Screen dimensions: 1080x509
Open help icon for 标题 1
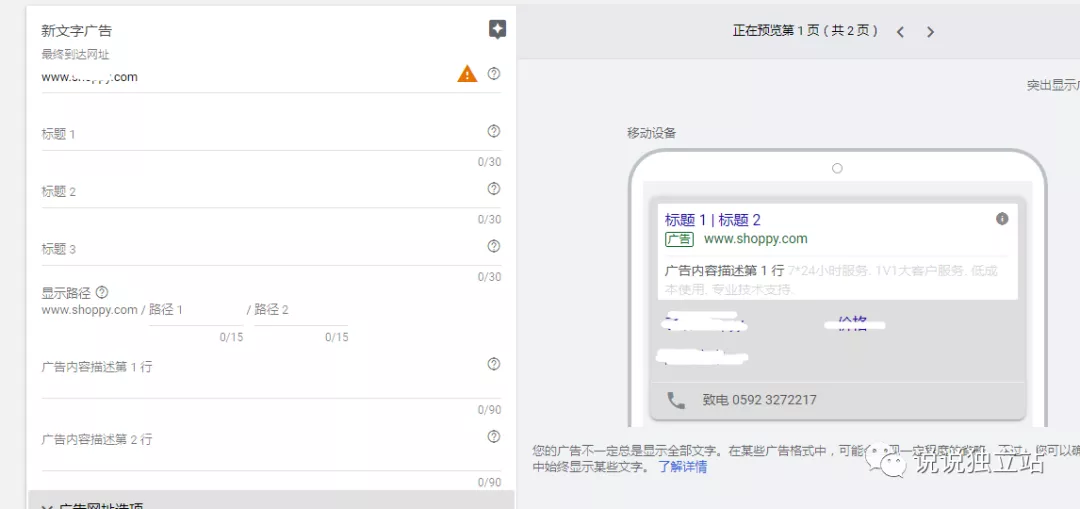(493, 131)
